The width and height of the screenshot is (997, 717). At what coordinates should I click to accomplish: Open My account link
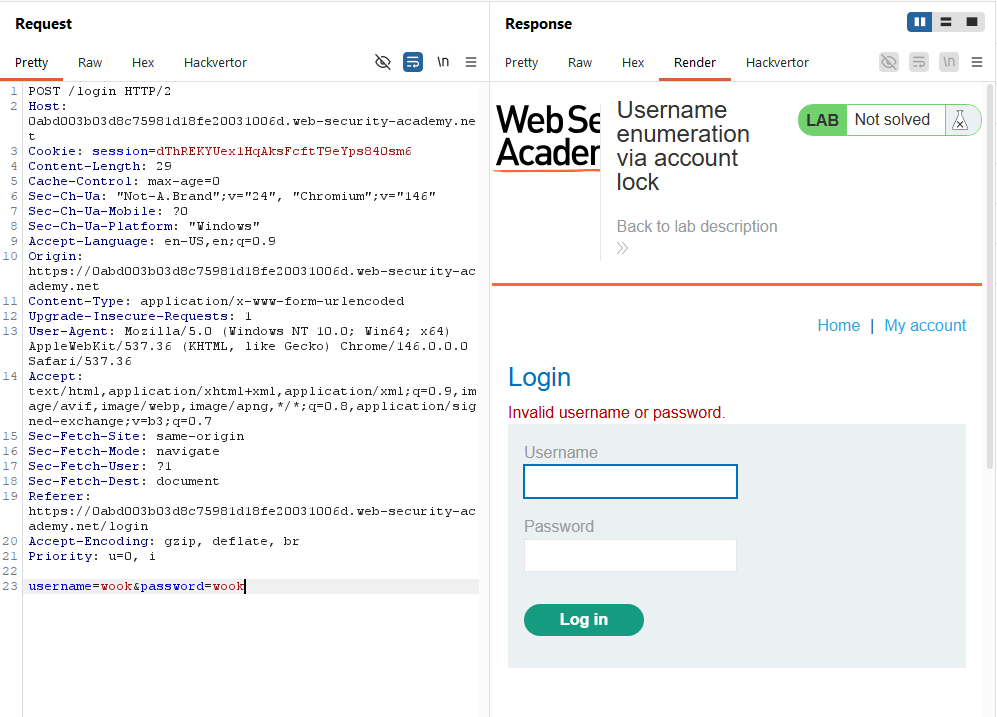[925, 325]
